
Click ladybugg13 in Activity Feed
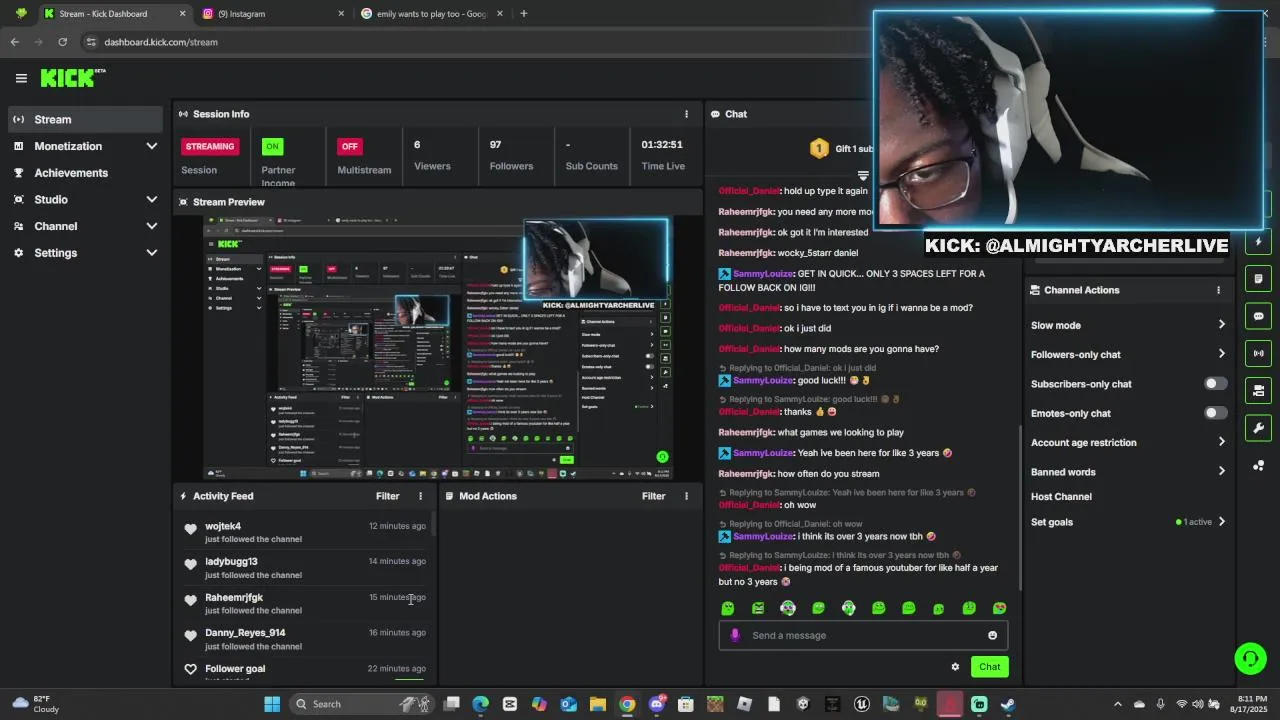click(231, 562)
